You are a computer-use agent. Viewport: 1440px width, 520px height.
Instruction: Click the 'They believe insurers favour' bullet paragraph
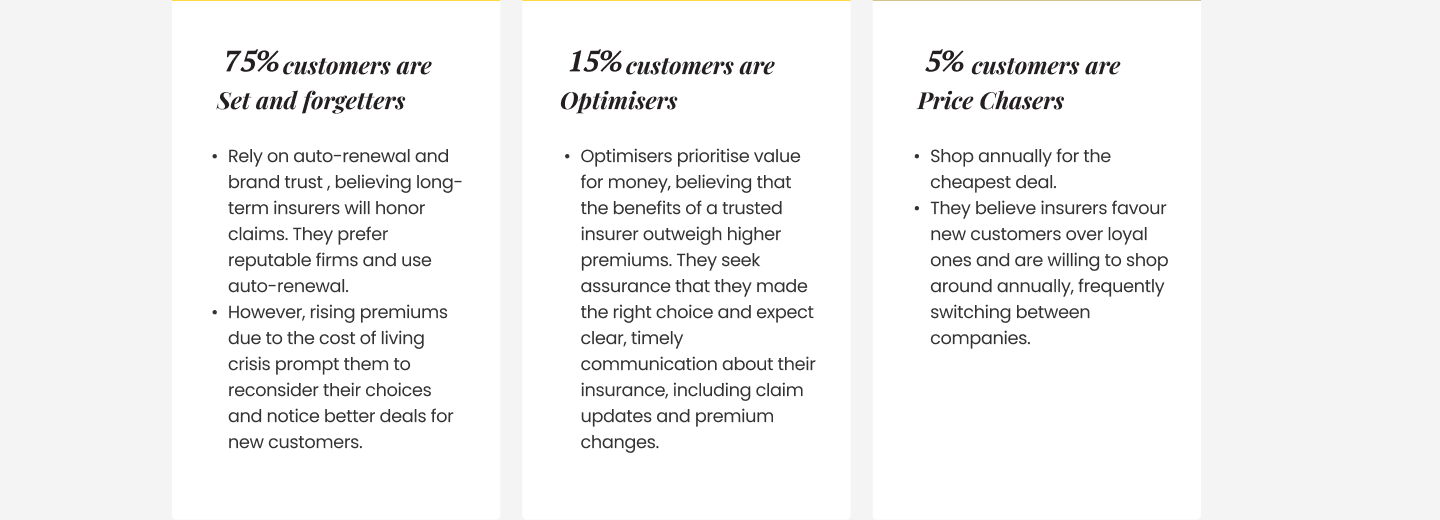point(1049,273)
